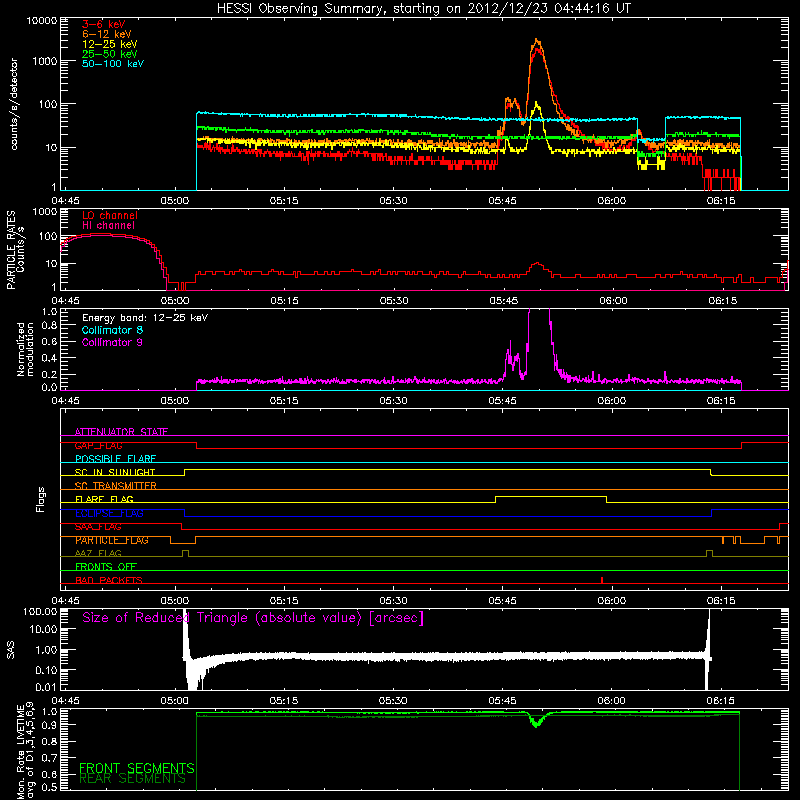Click the Mon. Rate LIVETIME axis label

coord(26,752)
